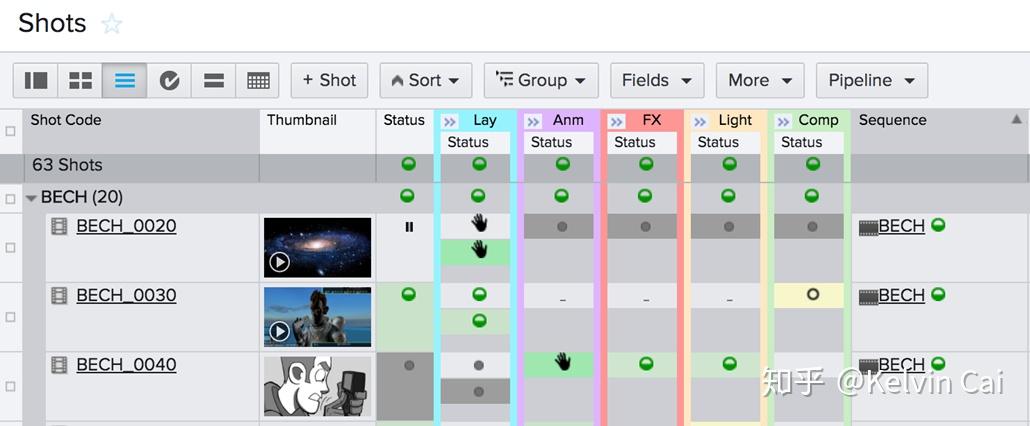This screenshot has height=426, width=1030.
Task: Open the Sort dropdown
Action: point(425,81)
